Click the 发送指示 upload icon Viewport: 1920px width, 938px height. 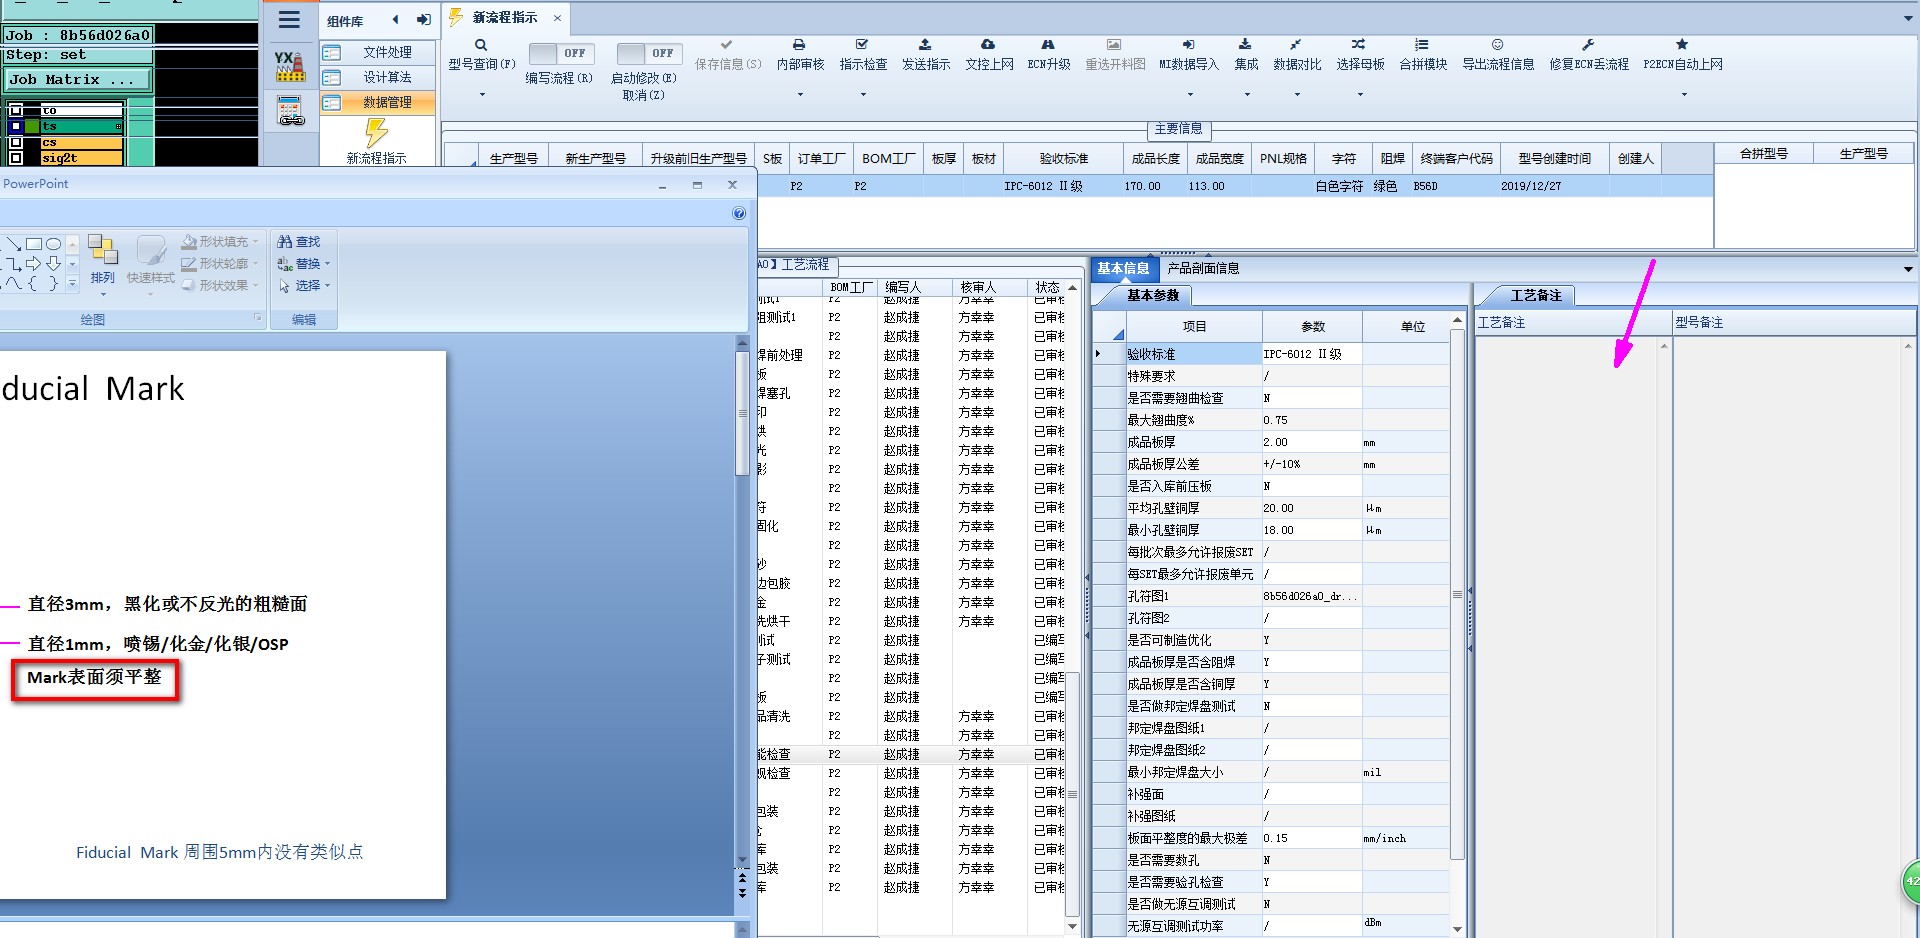click(925, 45)
